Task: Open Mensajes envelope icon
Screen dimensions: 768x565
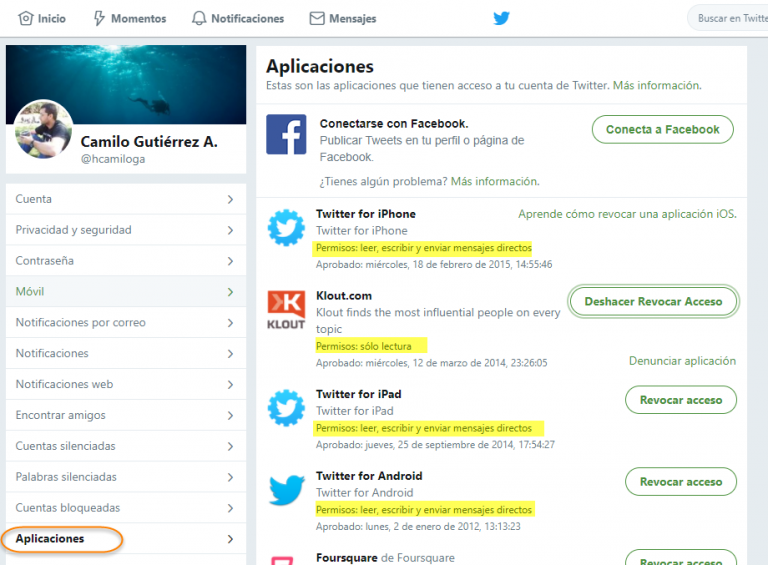Action: tap(317, 18)
